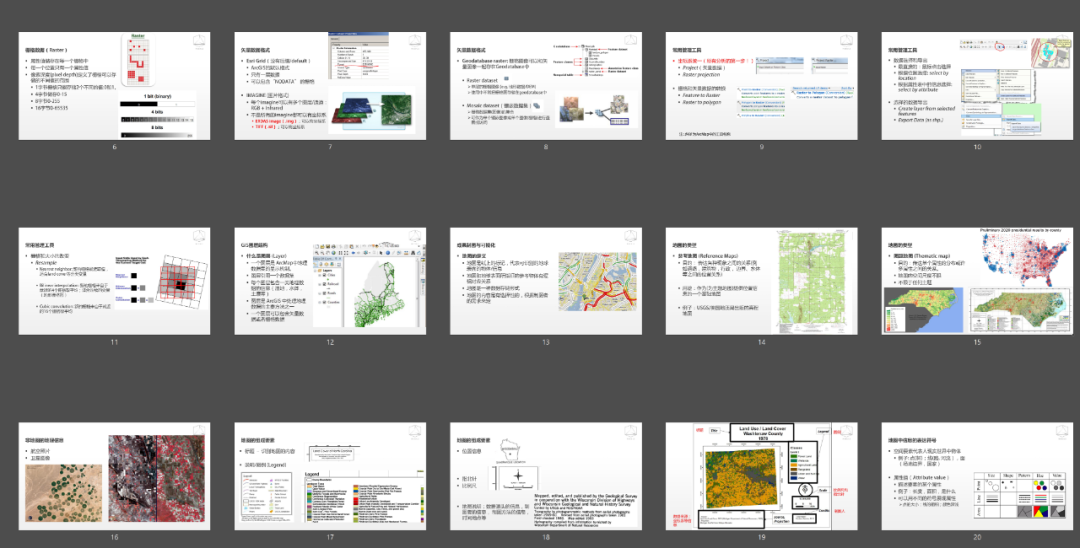Select slide 6 about Raster data
This screenshot has height=548, width=1080.
[114, 85]
